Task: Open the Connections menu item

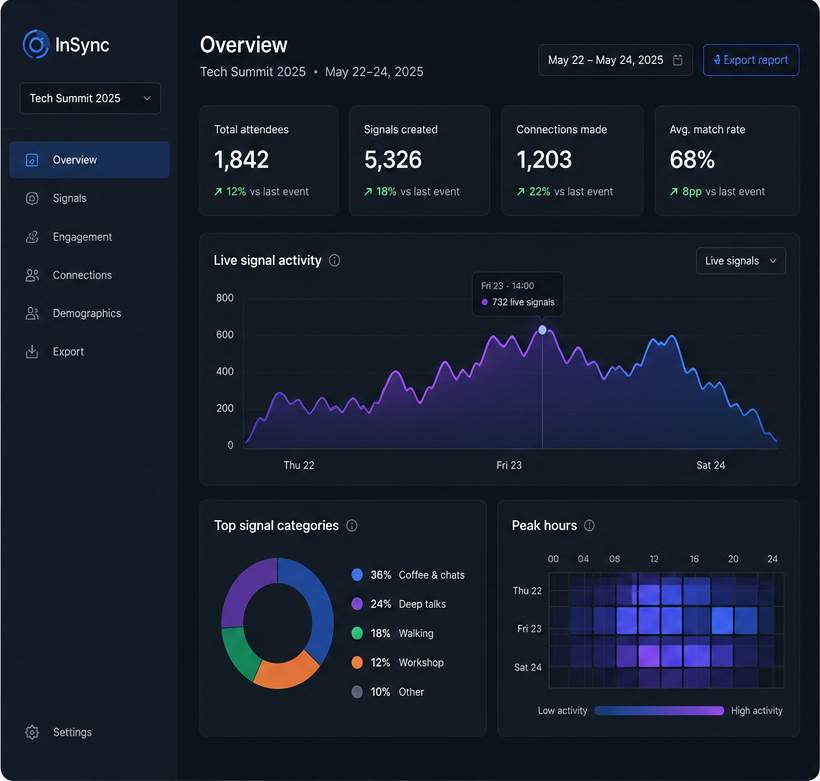Action: pos(89,275)
